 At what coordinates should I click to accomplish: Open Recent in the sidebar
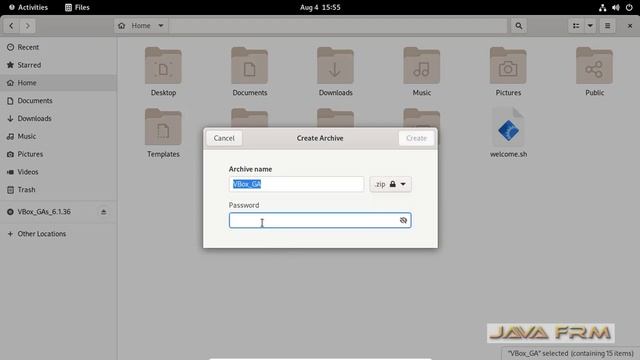pyautogui.click(x=58, y=47)
